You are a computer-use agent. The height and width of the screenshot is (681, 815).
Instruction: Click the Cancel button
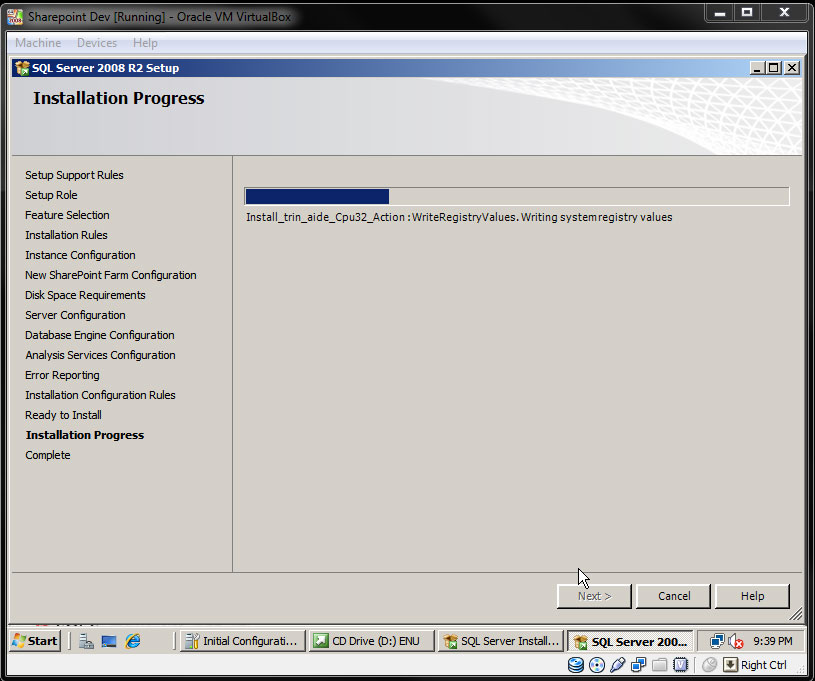[x=674, y=596]
